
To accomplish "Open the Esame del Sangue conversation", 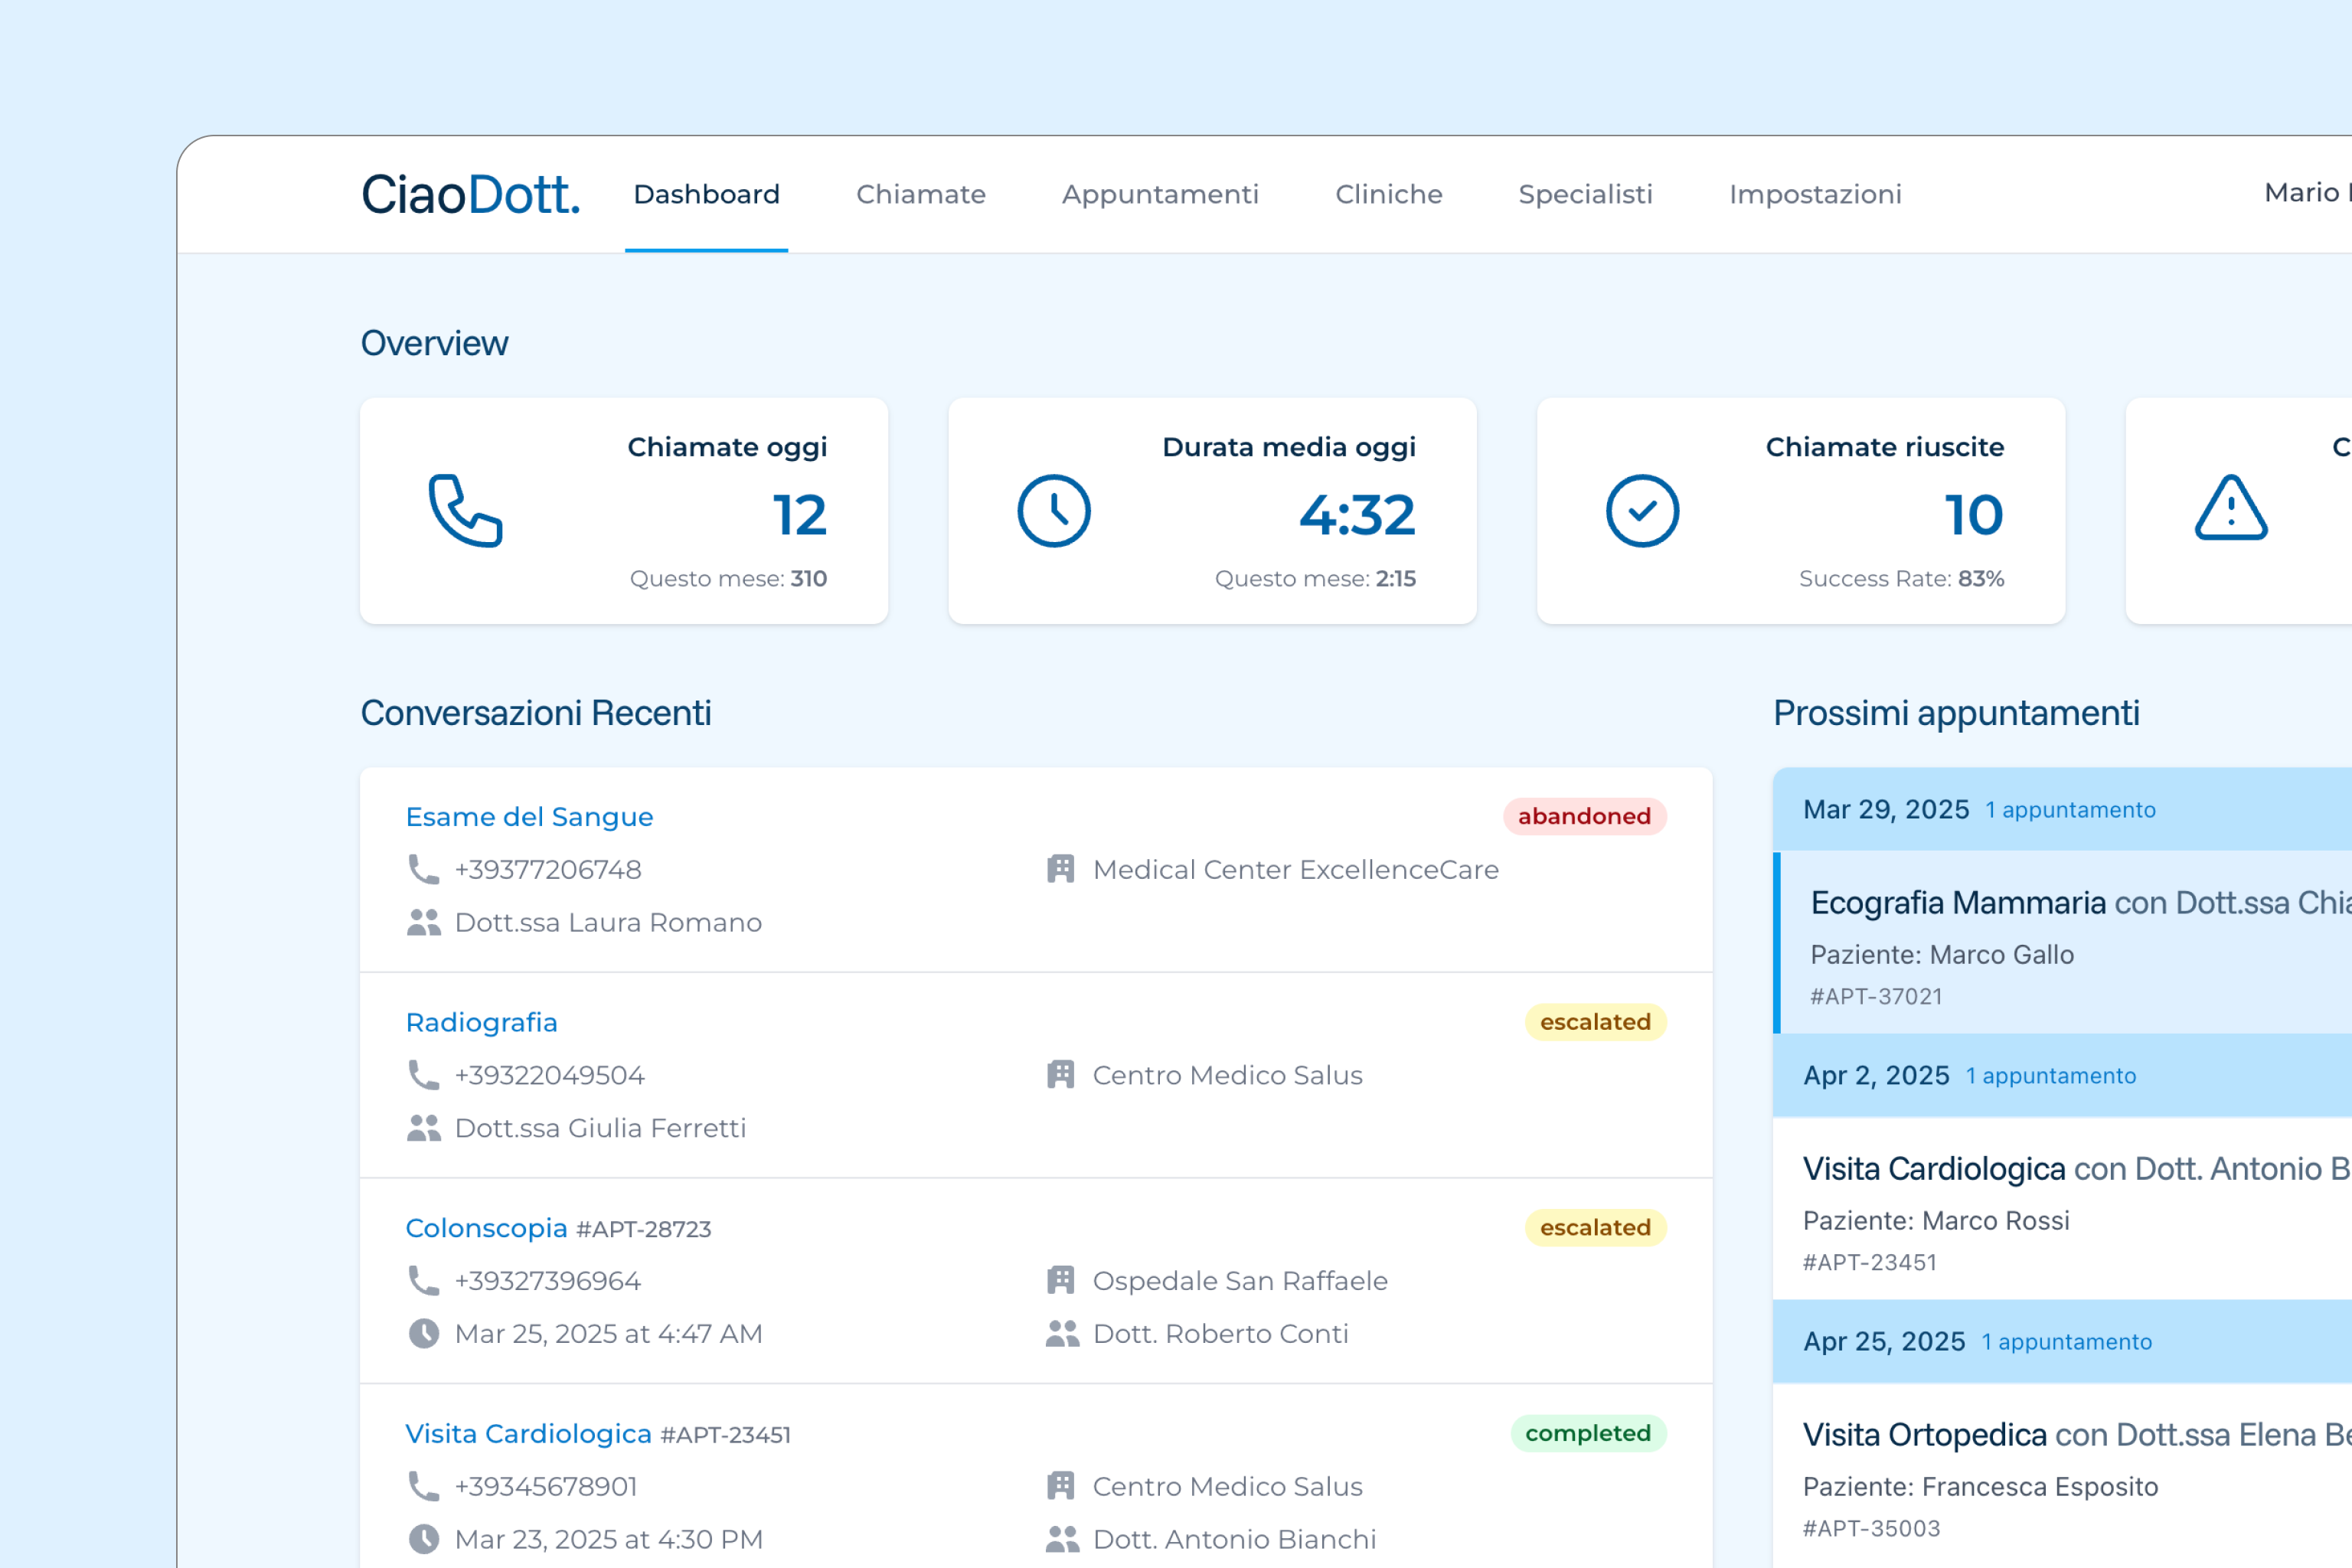I will click(x=529, y=817).
